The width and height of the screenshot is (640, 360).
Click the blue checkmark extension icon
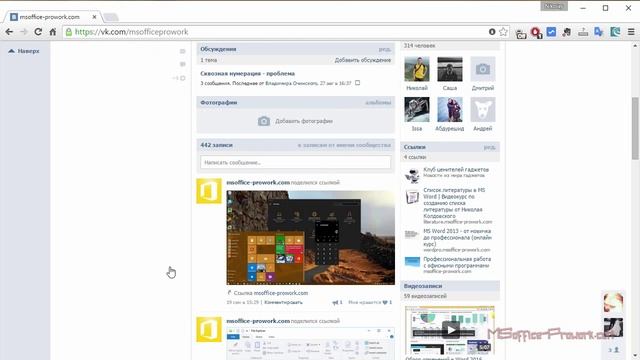tap(551, 32)
